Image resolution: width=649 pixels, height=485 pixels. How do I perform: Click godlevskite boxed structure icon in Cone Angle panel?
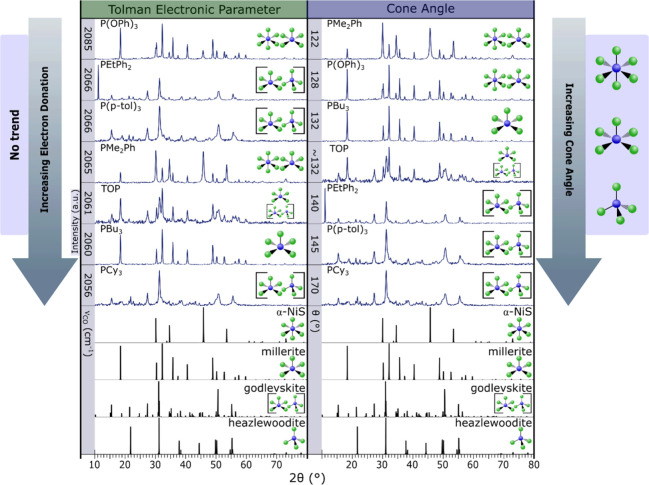pos(513,403)
